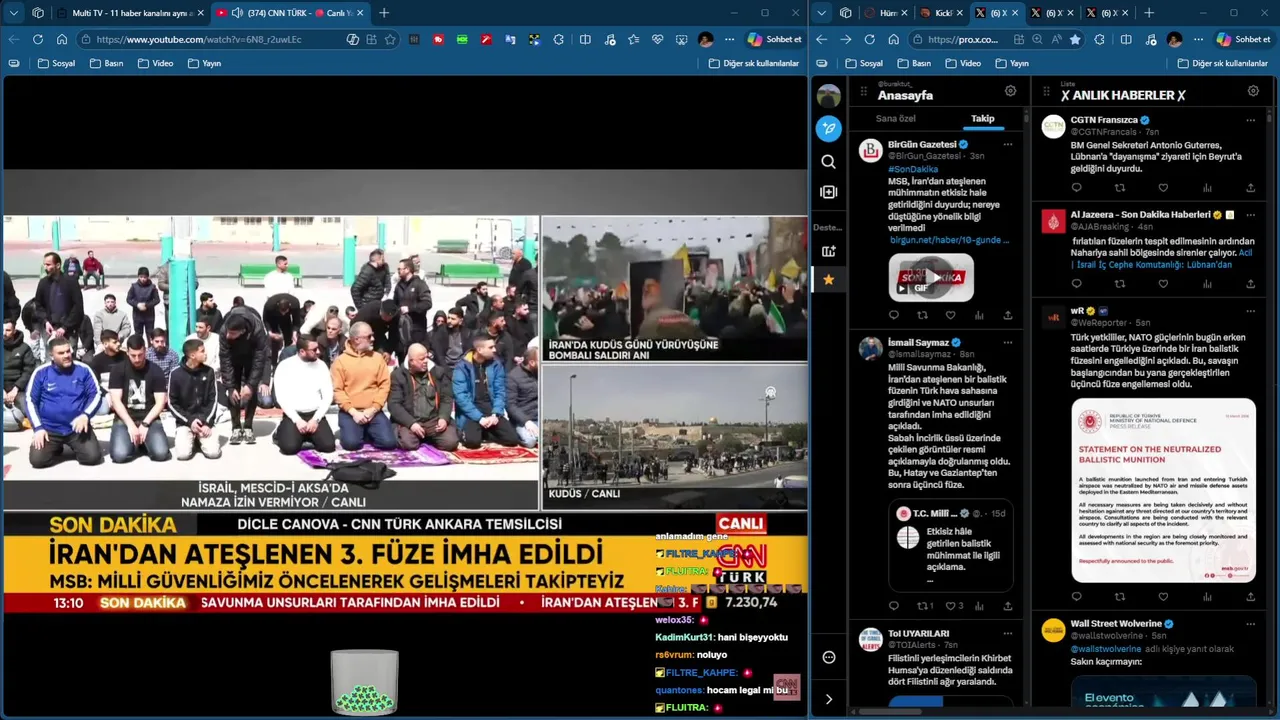The width and height of the screenshot is (1280, 720).
Task: Repost the İsmail Saymaz post
Action: tap(924, 606)
